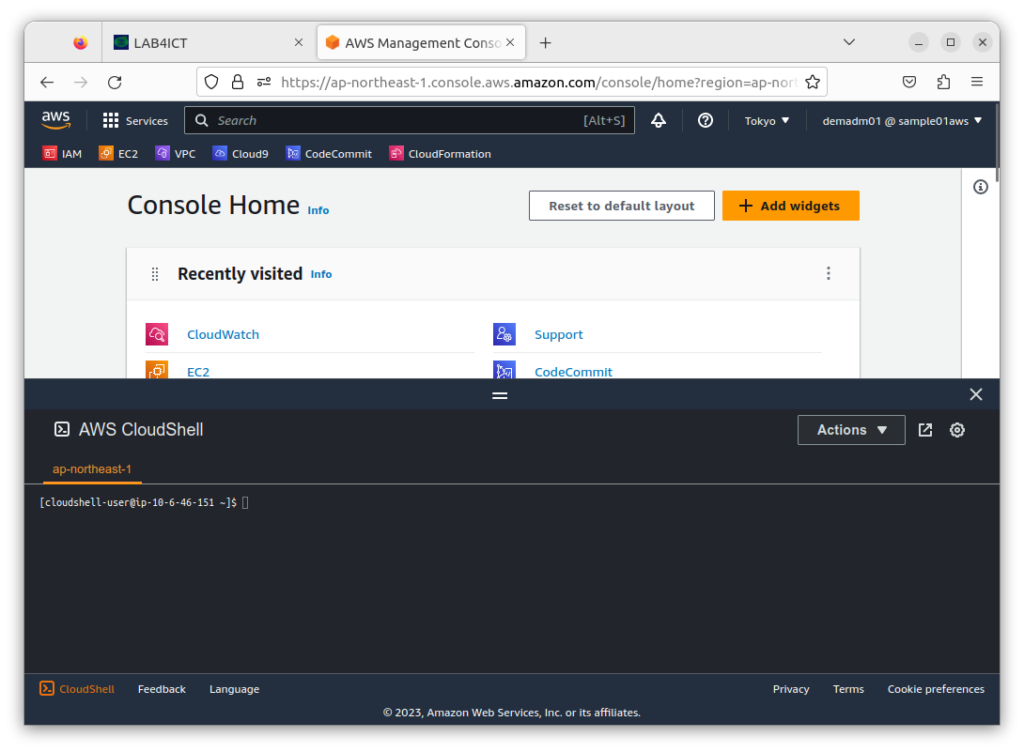This screenshot has width=1024, height=752.
Task: Open CloudShell in a new browser tab
Action: coord(925,430)
